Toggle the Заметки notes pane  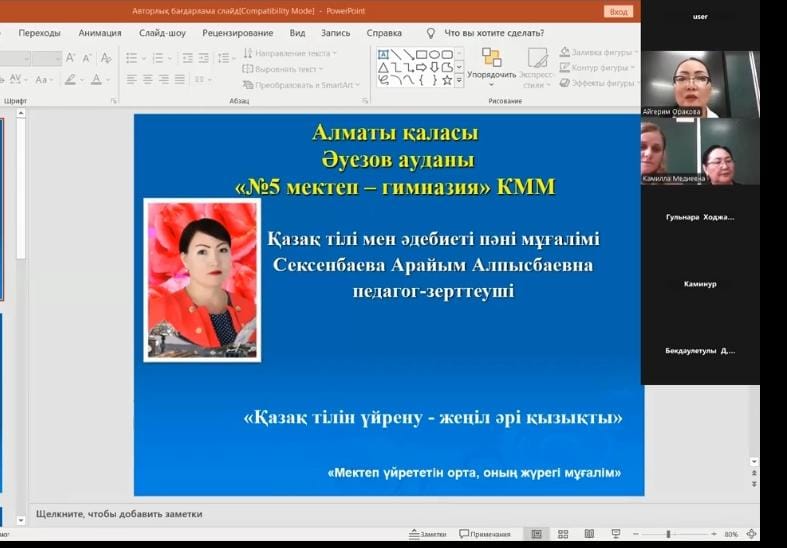(x=428, y=534)
